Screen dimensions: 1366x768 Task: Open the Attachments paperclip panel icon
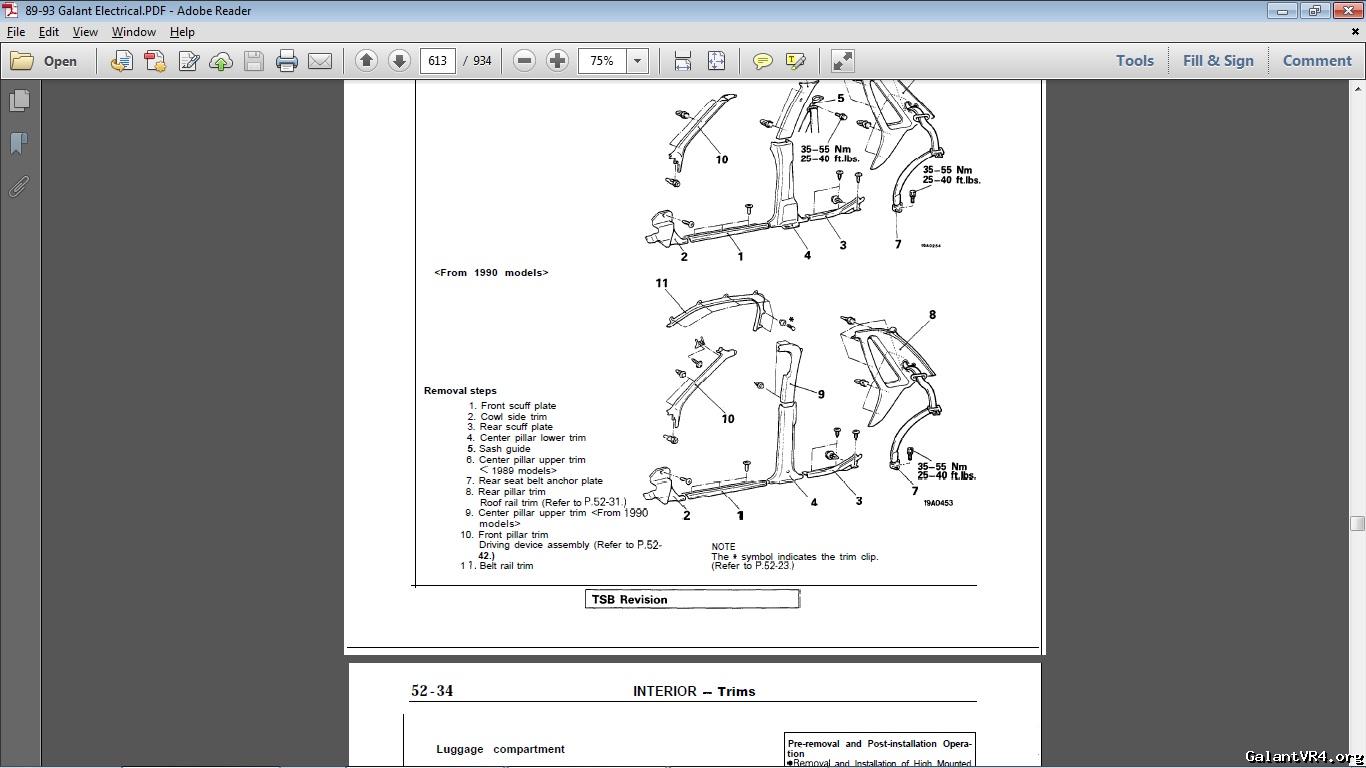coord(18,187)
